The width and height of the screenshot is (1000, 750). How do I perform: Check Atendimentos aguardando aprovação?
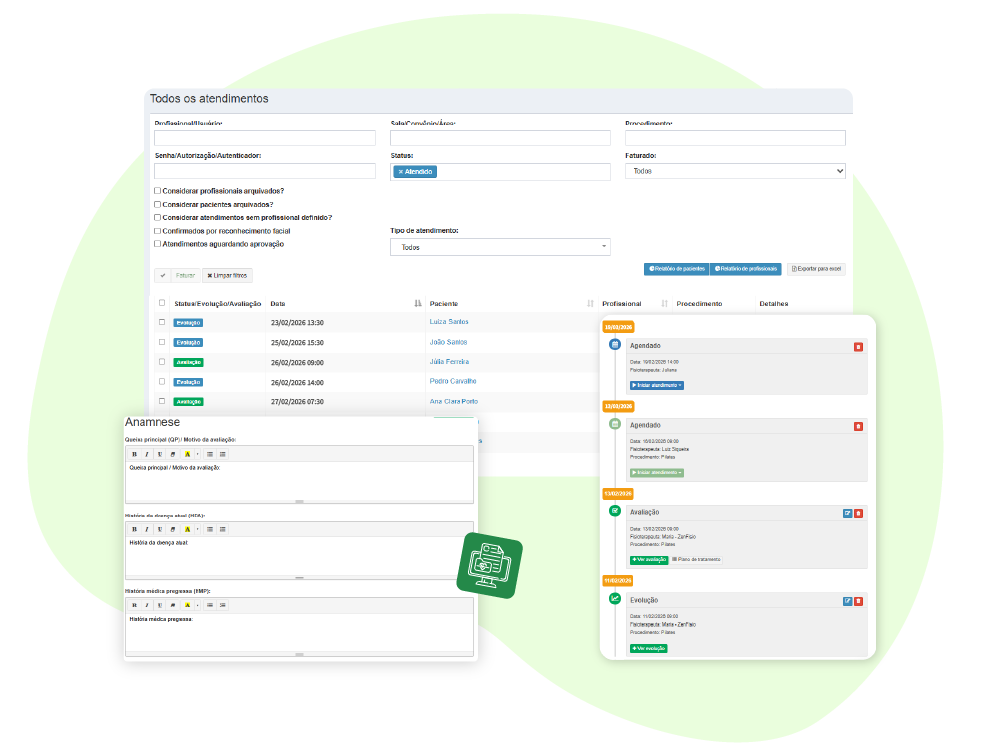coord(158,244)
